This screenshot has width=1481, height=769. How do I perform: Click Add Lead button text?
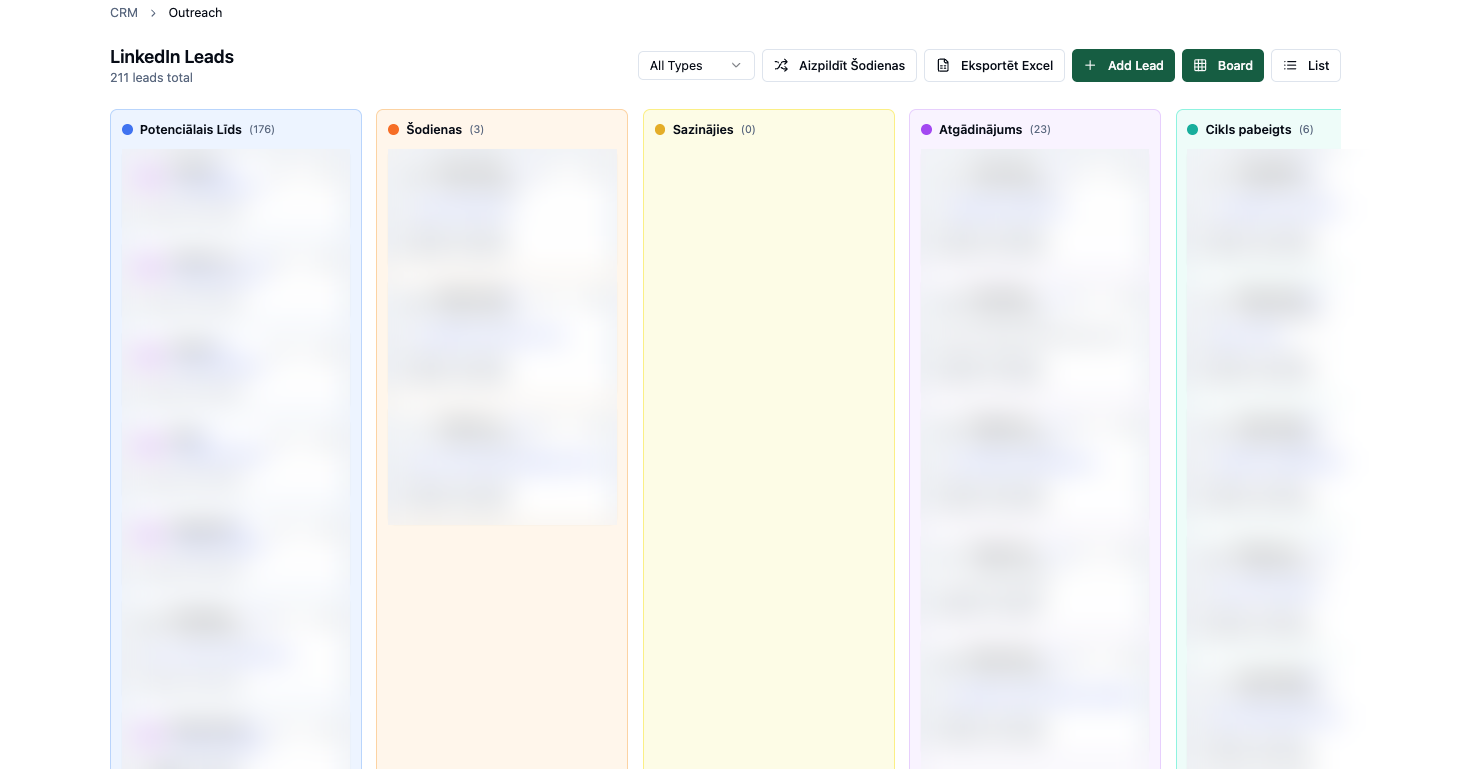pos(1136,65)
